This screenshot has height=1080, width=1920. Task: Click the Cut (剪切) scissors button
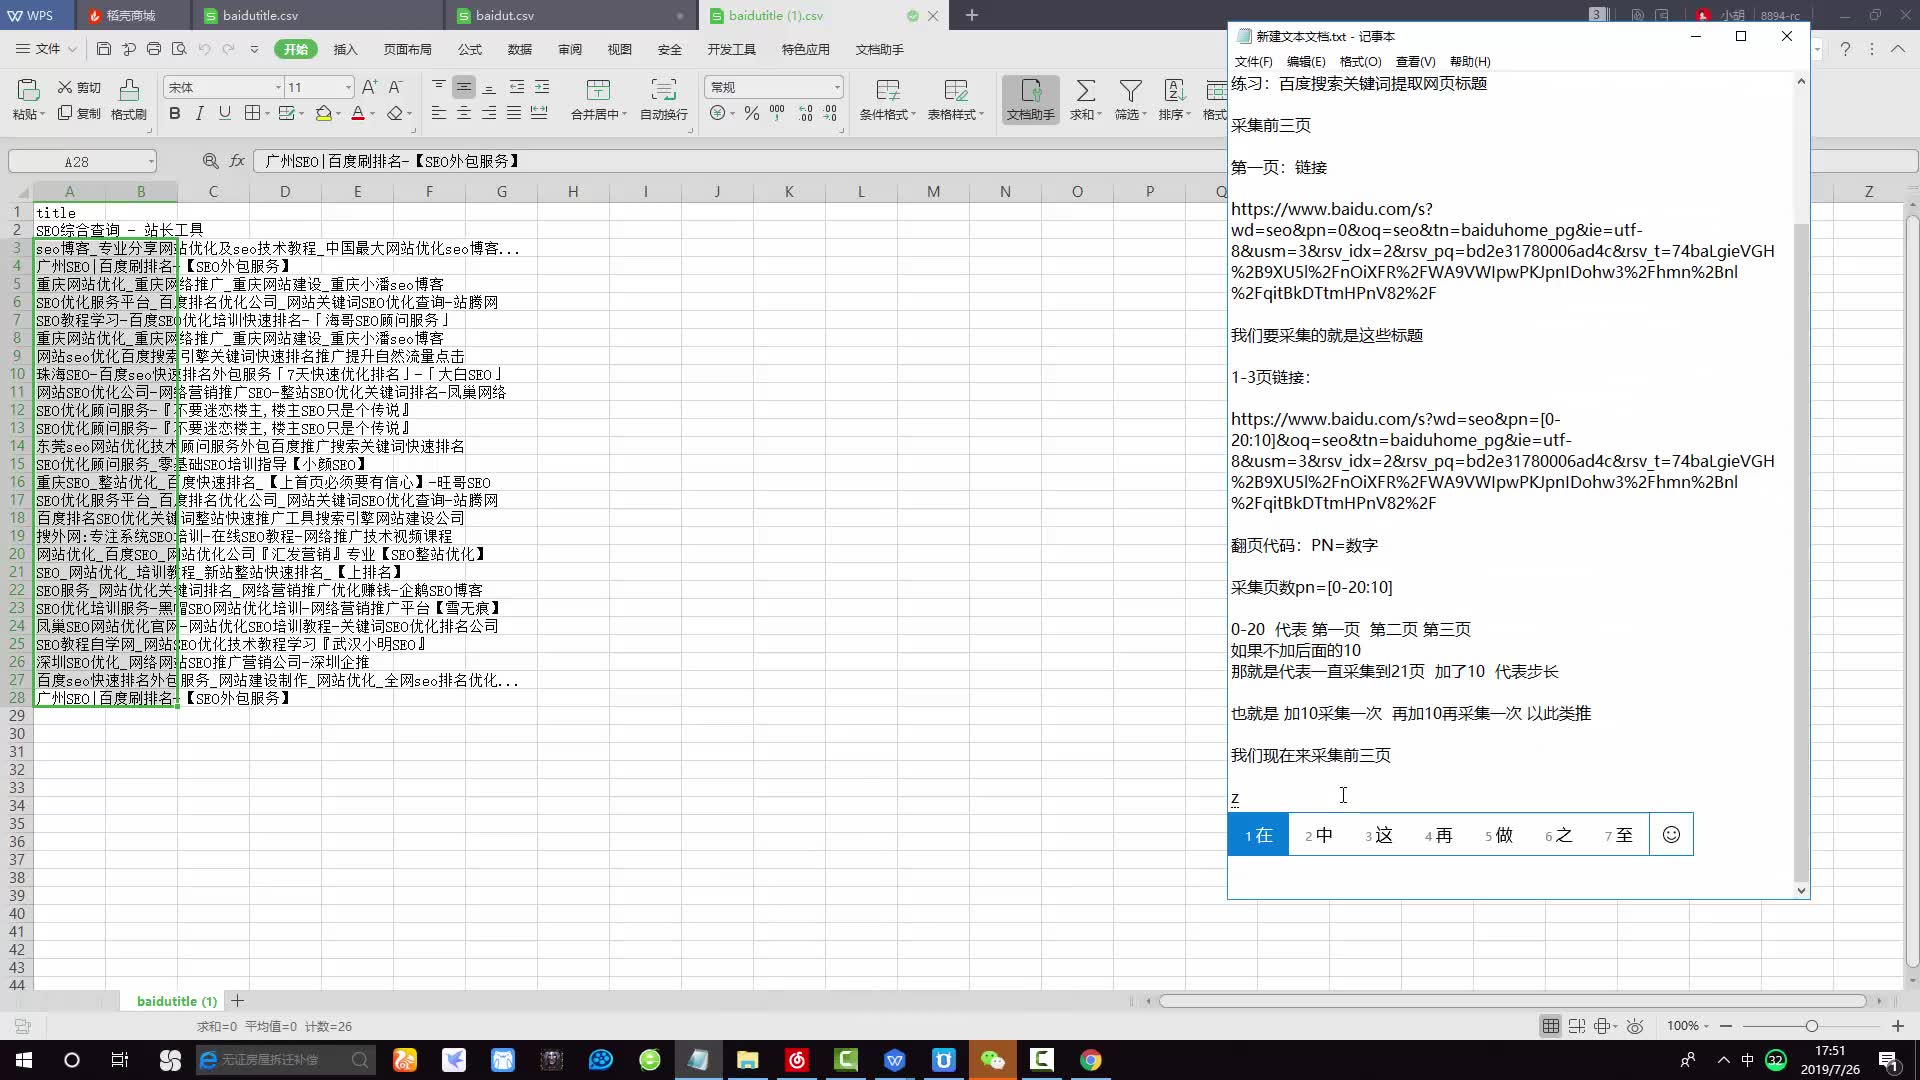click(79, 87)
